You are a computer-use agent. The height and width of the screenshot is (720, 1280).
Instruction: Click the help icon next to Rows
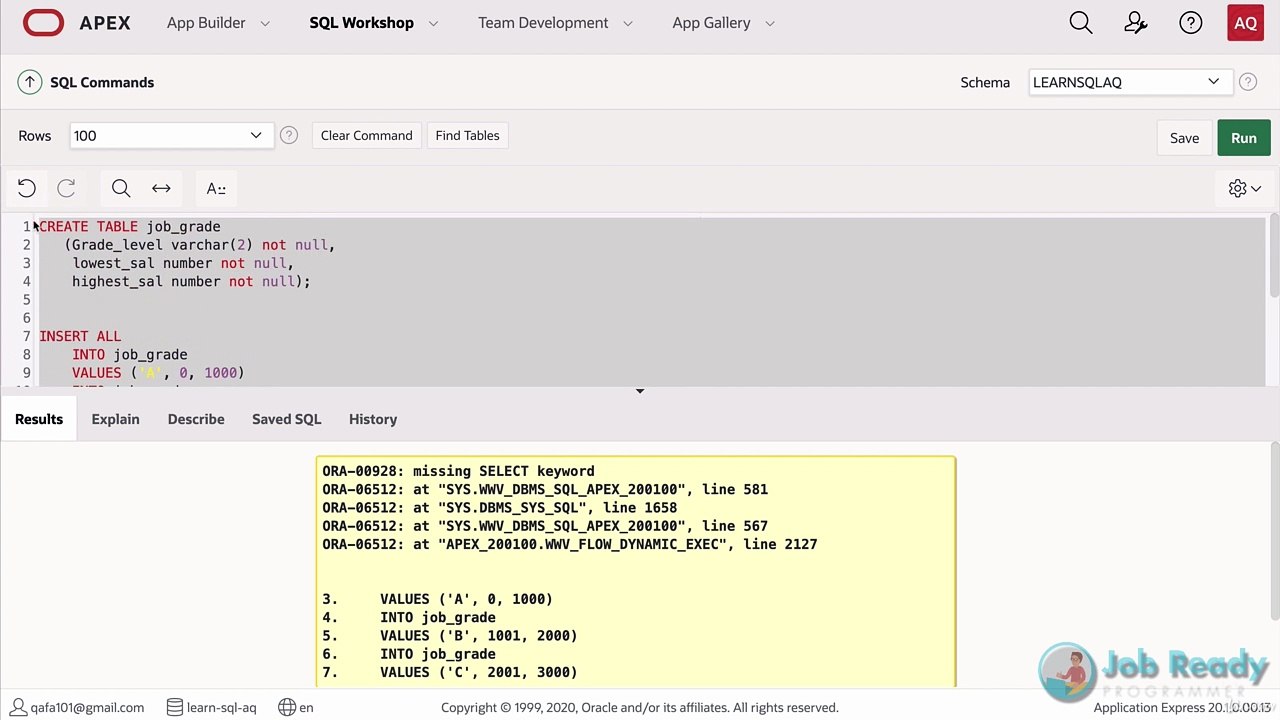click(x=289, y=135)
